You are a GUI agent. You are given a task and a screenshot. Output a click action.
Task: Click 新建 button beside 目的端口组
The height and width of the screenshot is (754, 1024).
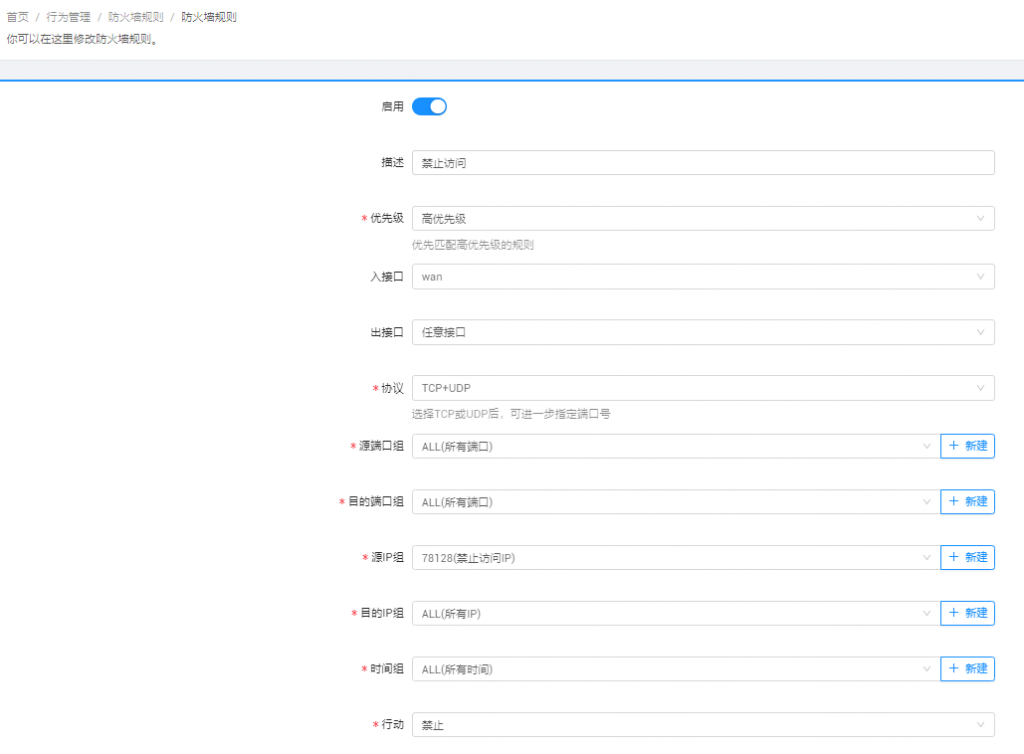click(967, 502)
